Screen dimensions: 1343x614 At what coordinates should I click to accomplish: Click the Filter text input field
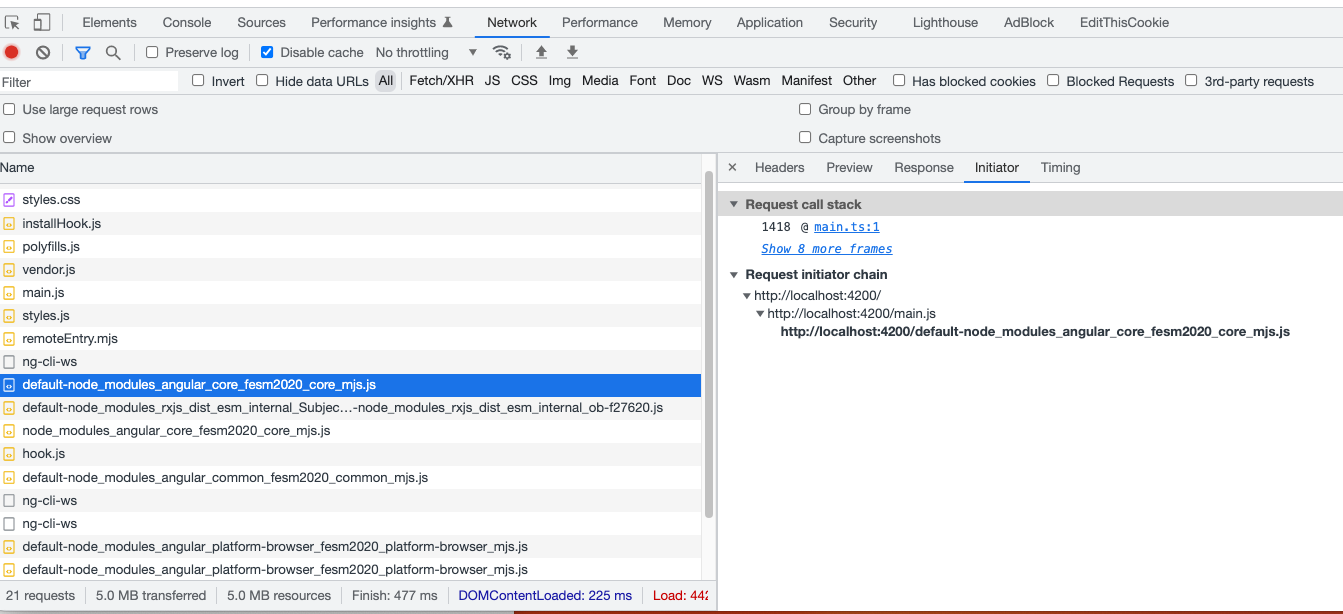89,82
